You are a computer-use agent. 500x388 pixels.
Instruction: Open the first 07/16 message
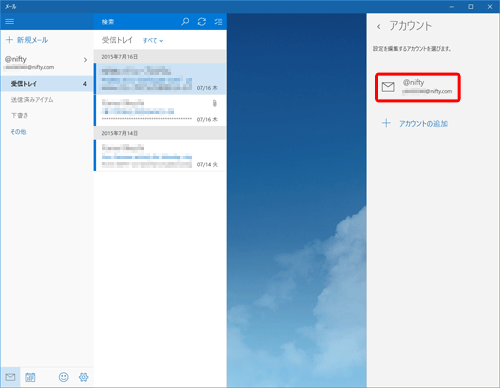(160, 79)
